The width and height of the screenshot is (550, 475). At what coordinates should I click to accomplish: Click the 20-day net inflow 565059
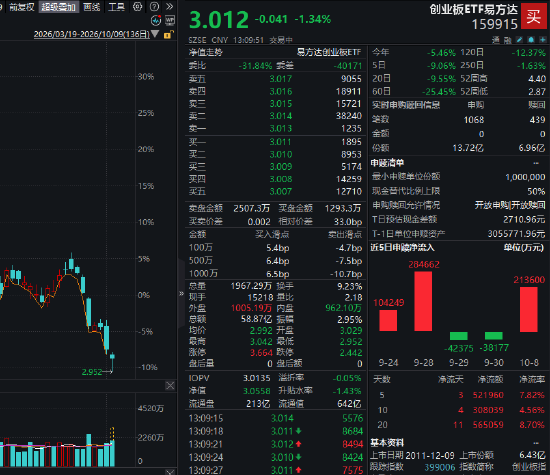pos(488,425)
